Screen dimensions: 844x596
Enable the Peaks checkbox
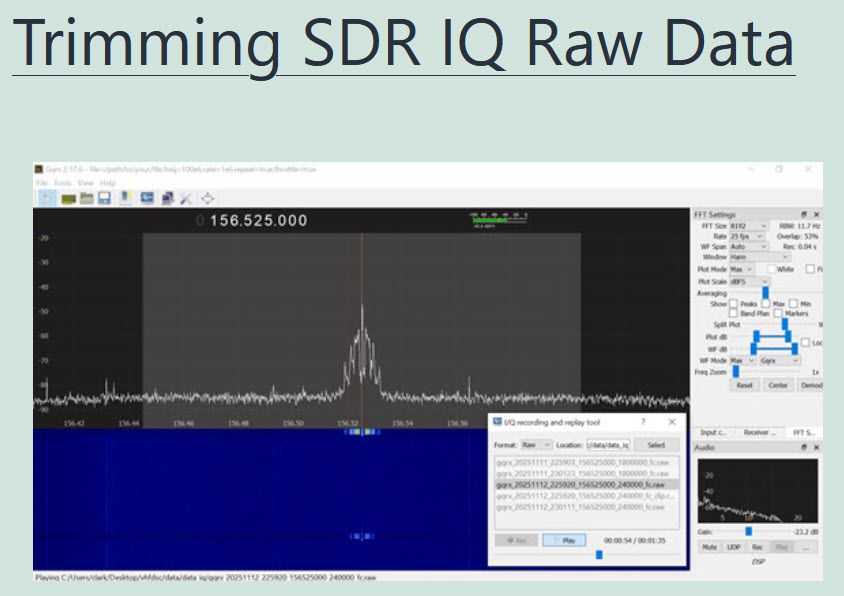734,304
